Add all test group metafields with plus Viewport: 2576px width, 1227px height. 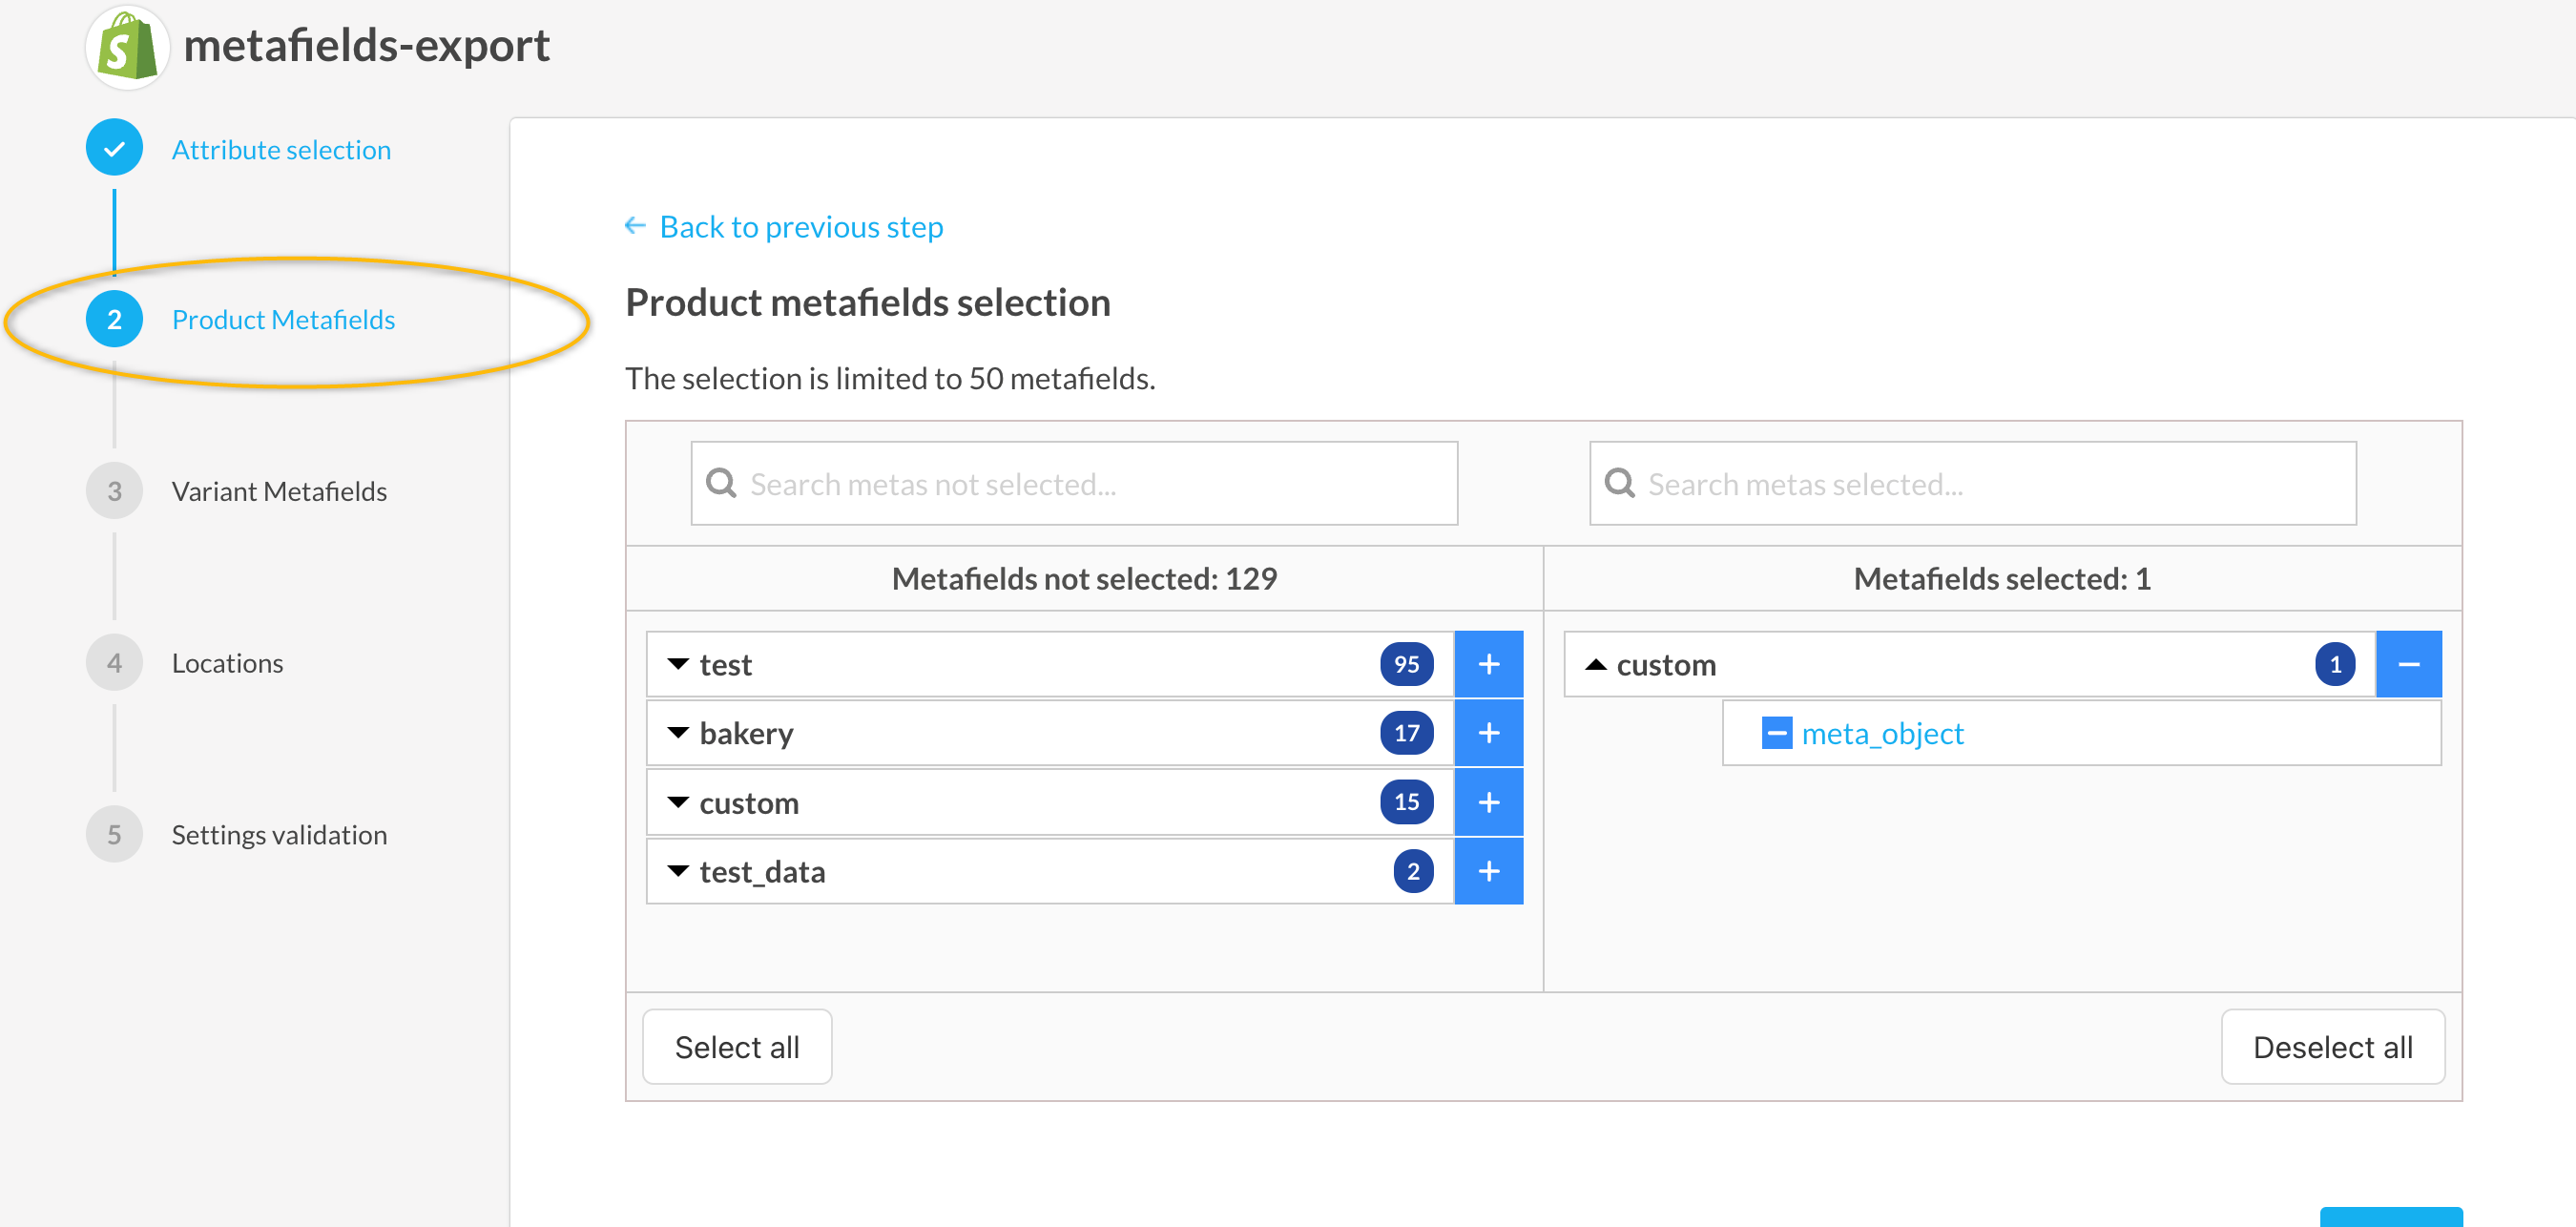(x=1487, y=664)
